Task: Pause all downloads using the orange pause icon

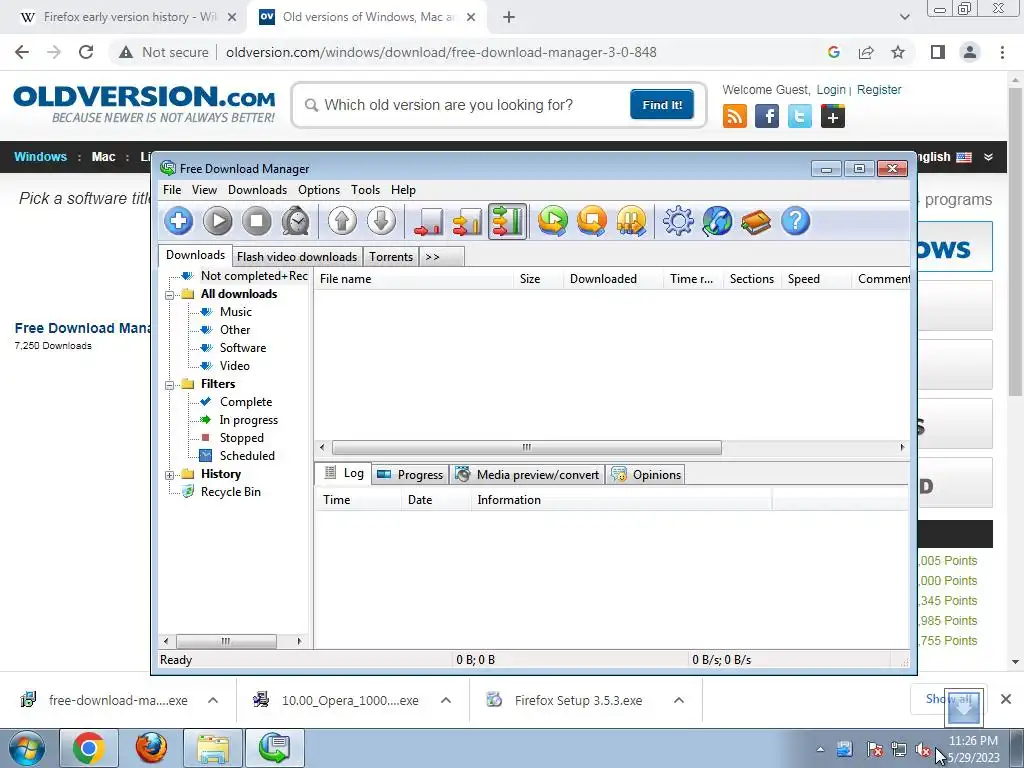Action: 631,221
